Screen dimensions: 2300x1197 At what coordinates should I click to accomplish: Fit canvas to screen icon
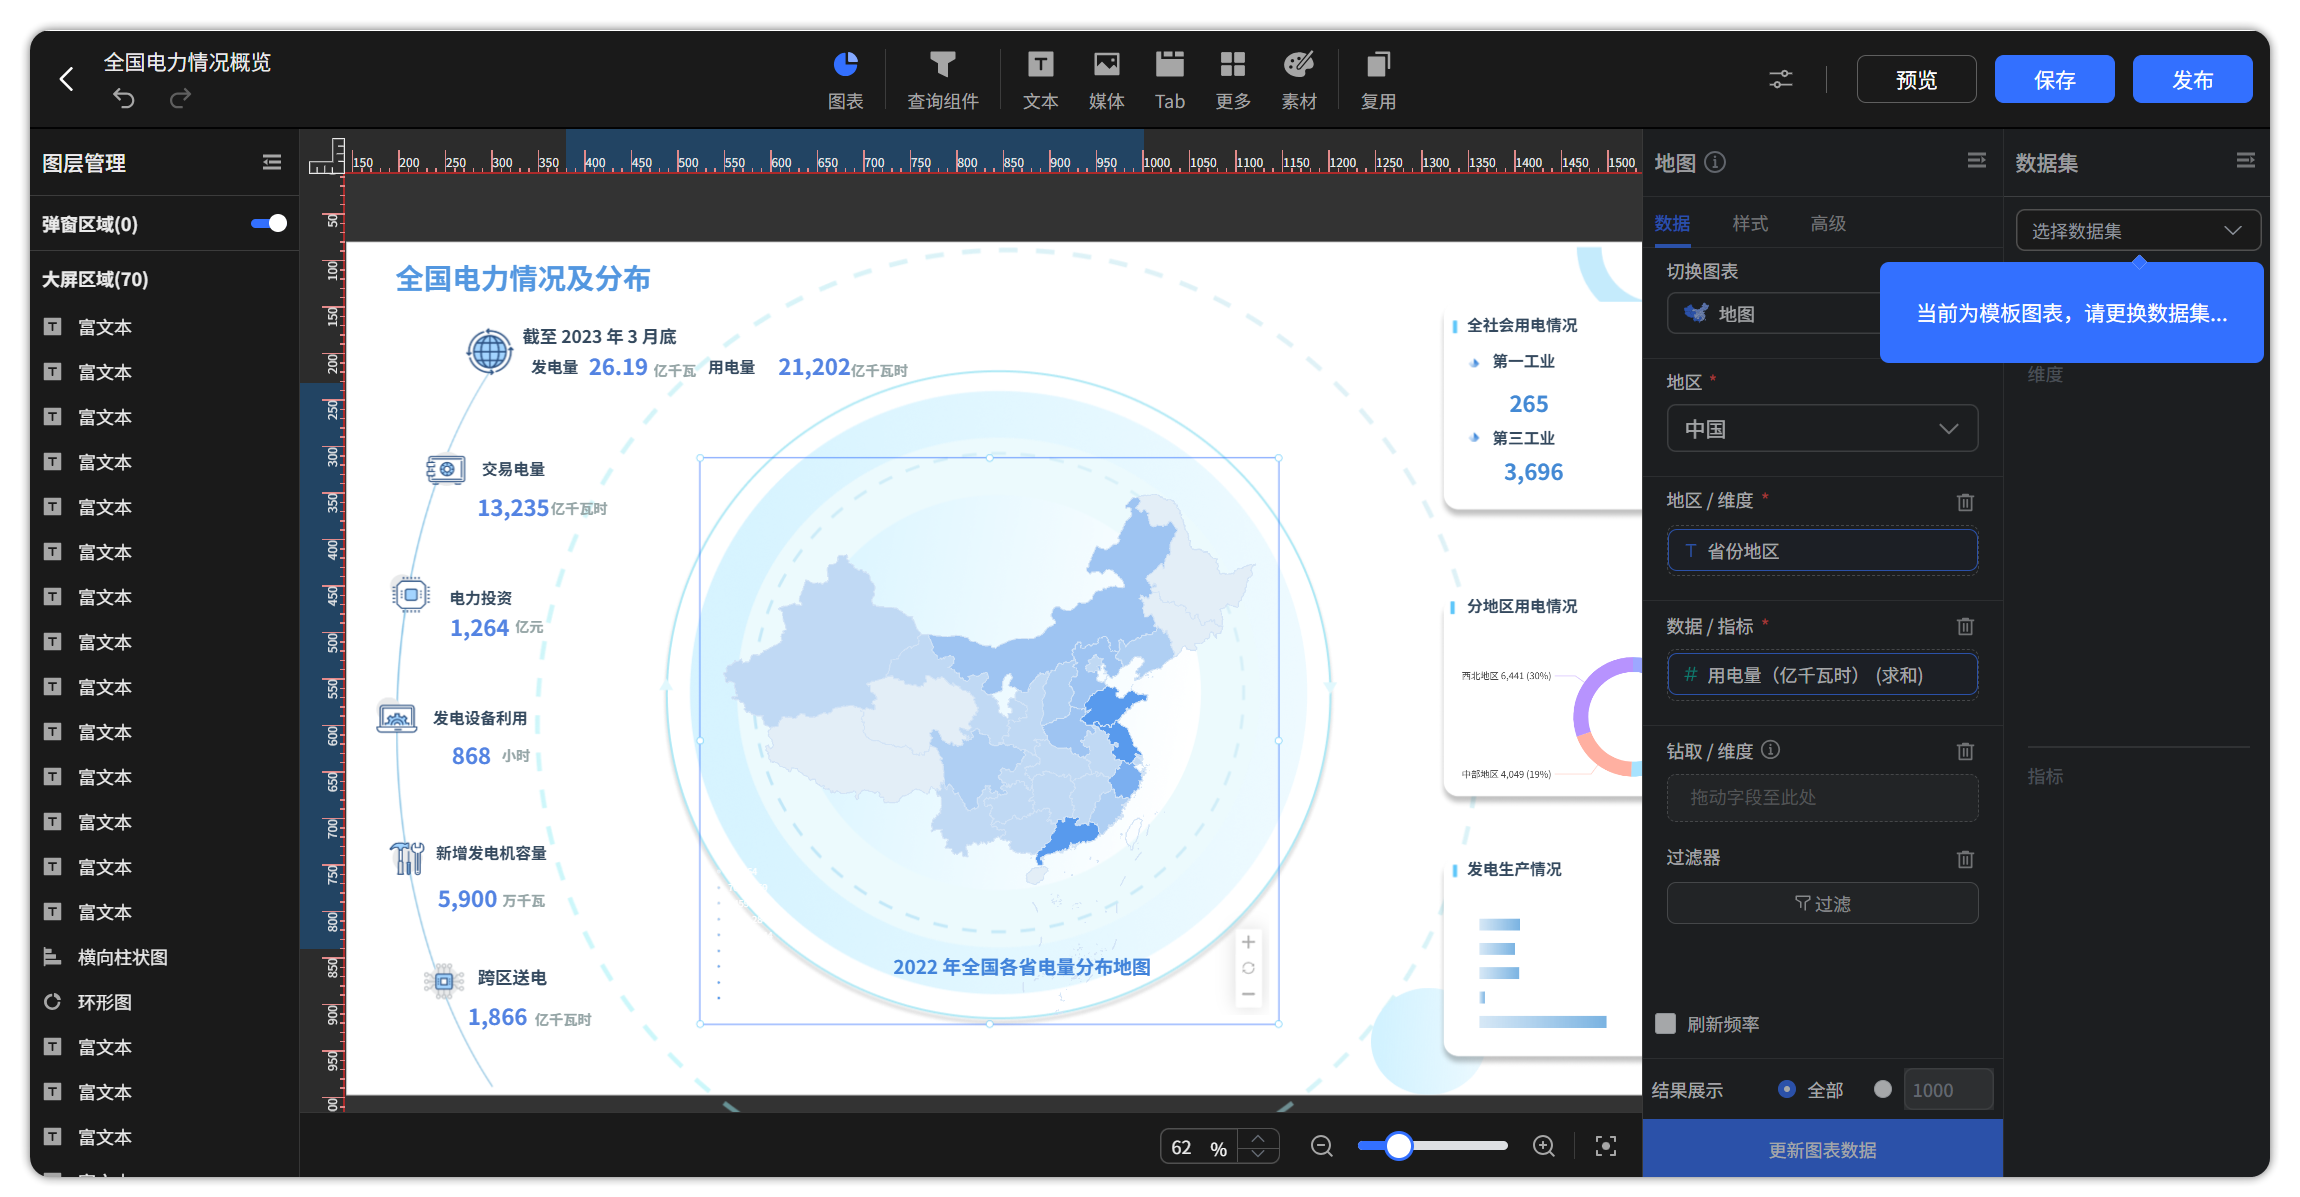point(1606,1147)
